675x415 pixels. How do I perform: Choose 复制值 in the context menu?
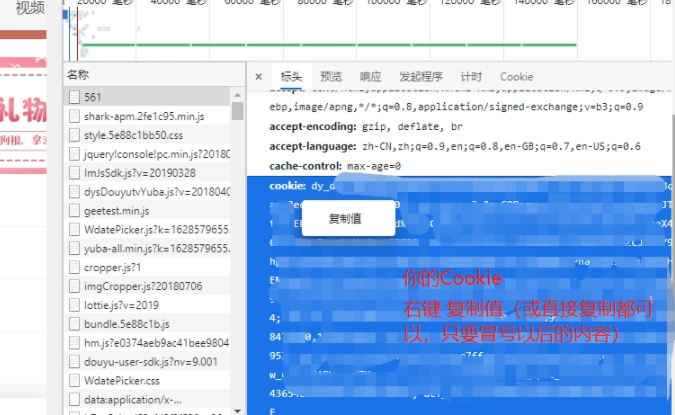[348, 218]
